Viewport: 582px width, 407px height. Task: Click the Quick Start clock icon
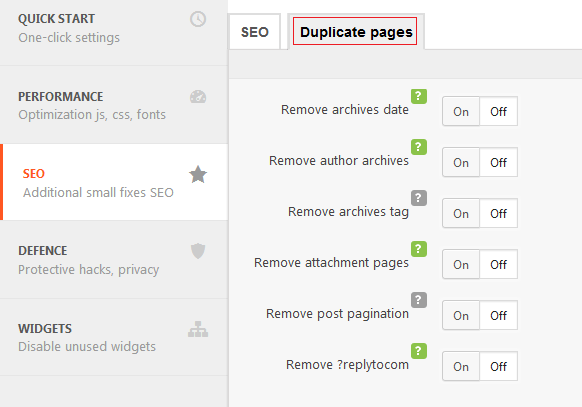click(x=198, y=19)
